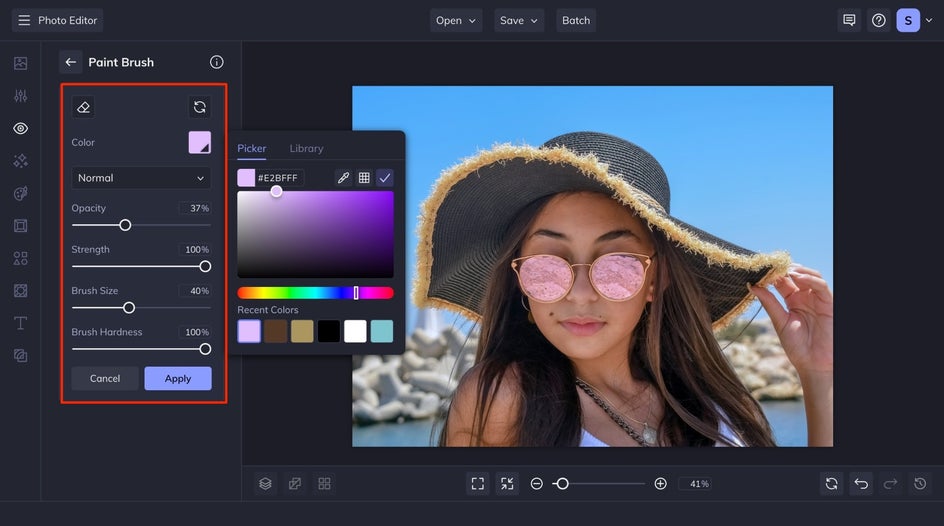Open the Textures sidebar icon
This screenshot has height=526, width=944.
click(x=20, y=291)
